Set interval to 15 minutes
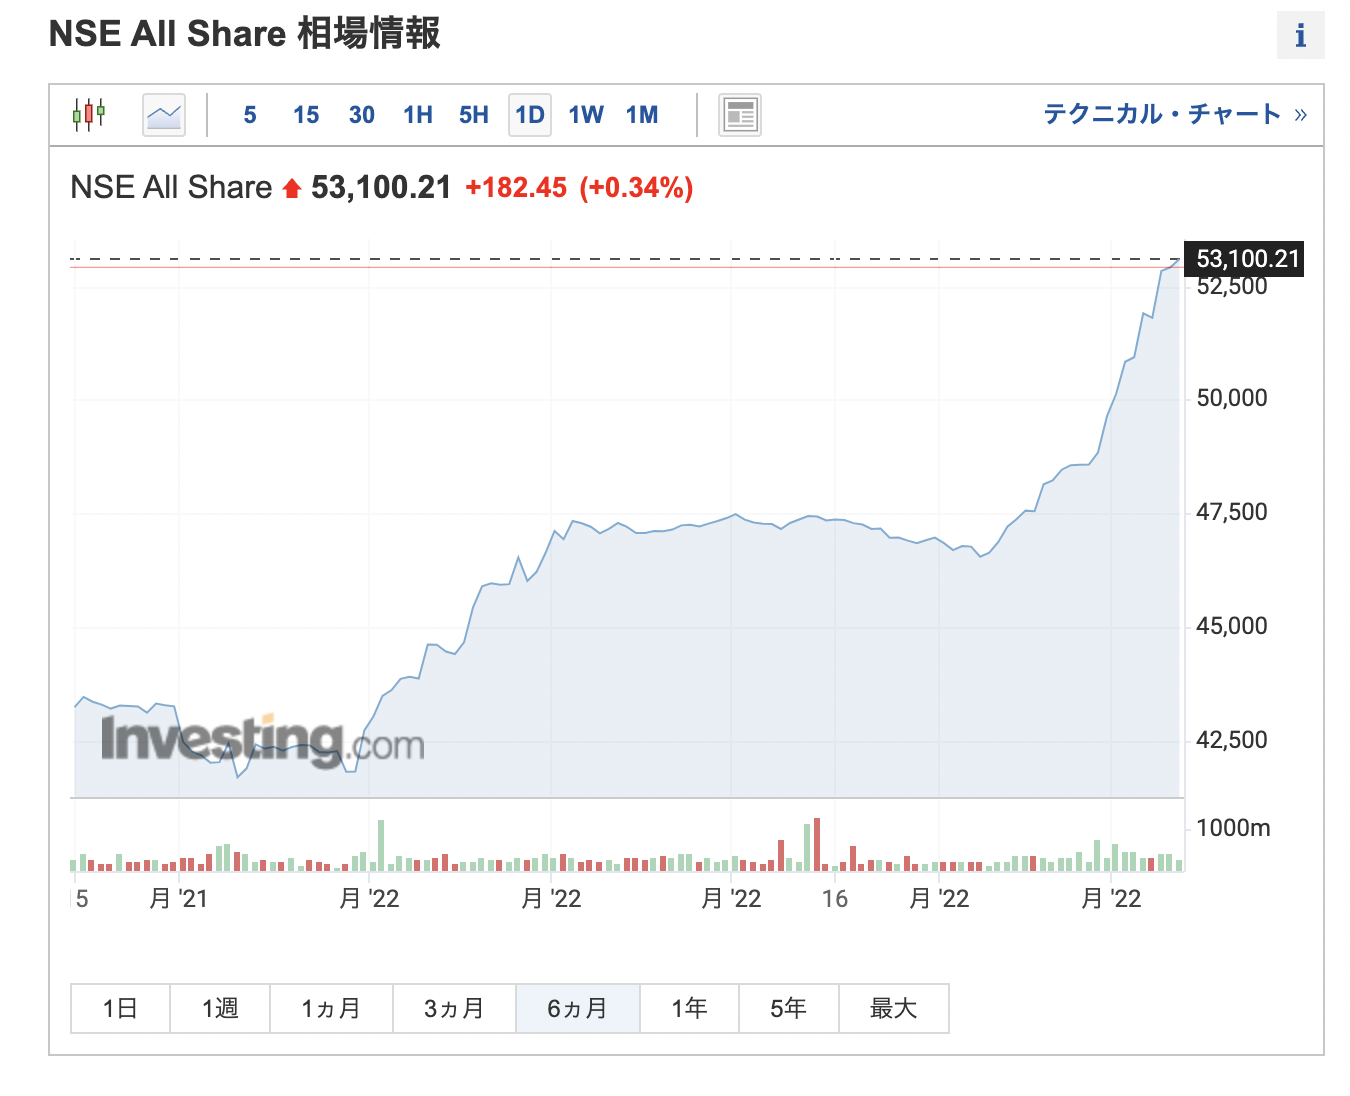Viewport: 1350px width, 1096px height. (306, 115)
